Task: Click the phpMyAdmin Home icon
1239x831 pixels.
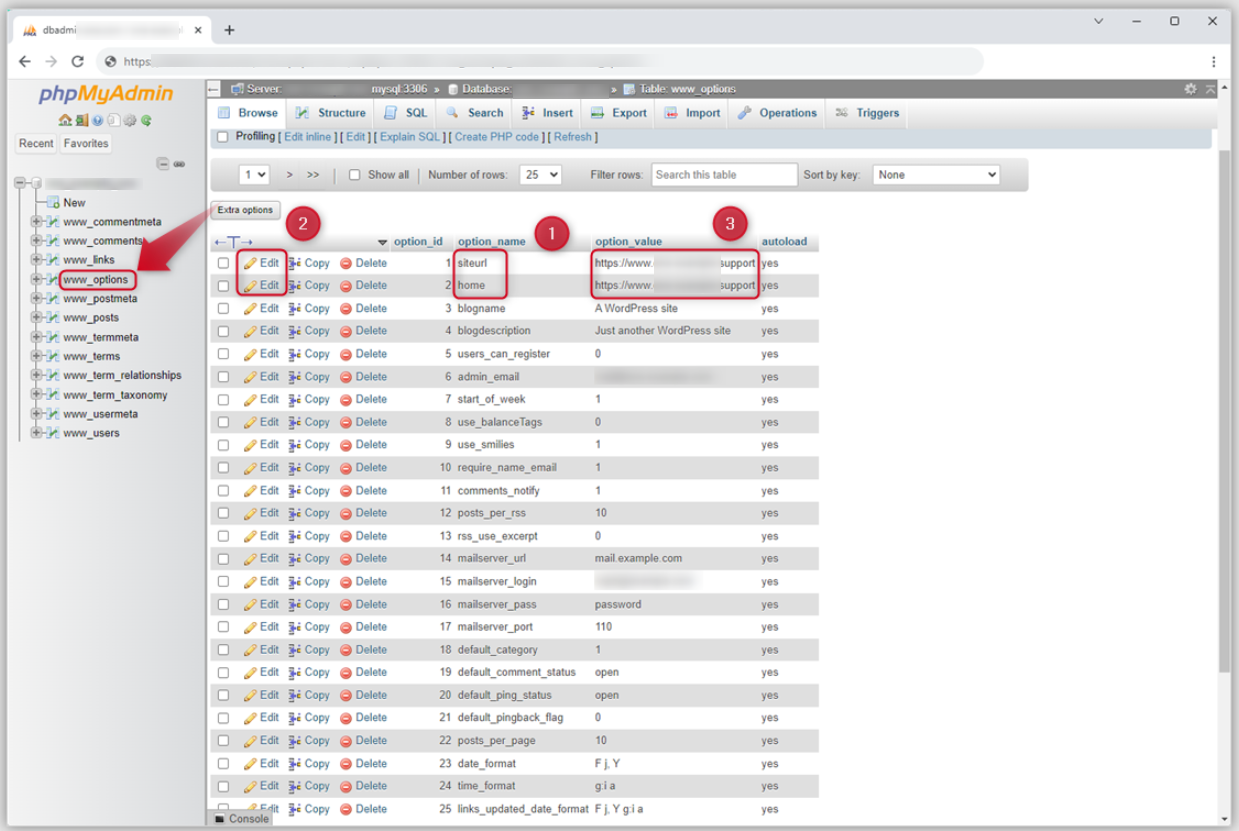Action: (x=65, y=121)
